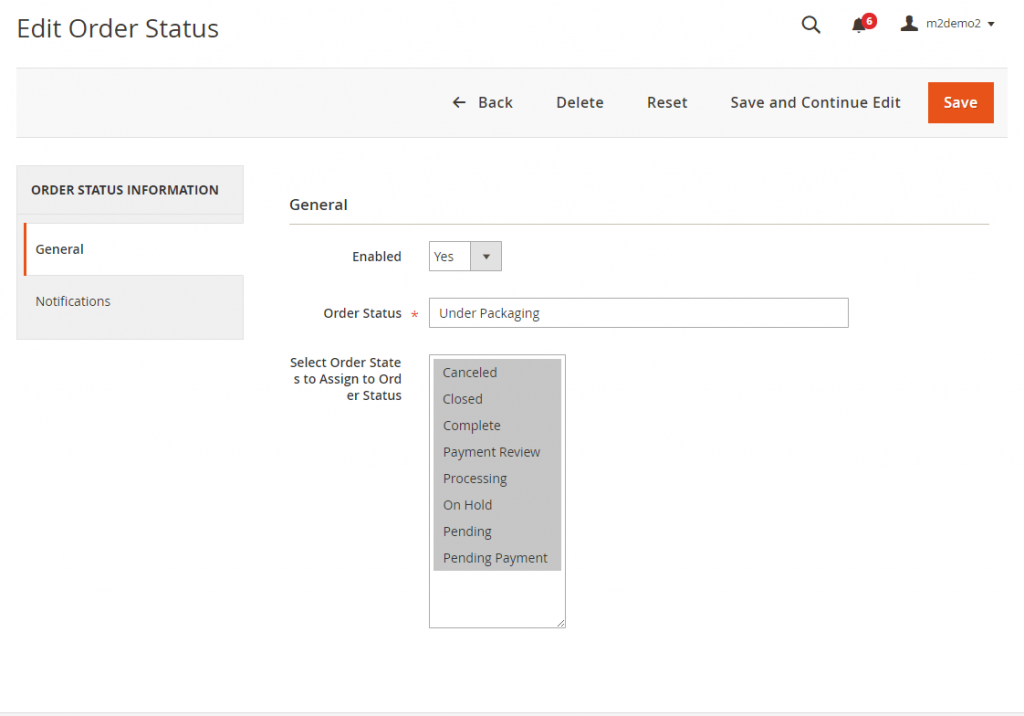The width and height of the screenshot is (1024, 716).
Task: Select Payment Review order state
Action: click(491, 452)
